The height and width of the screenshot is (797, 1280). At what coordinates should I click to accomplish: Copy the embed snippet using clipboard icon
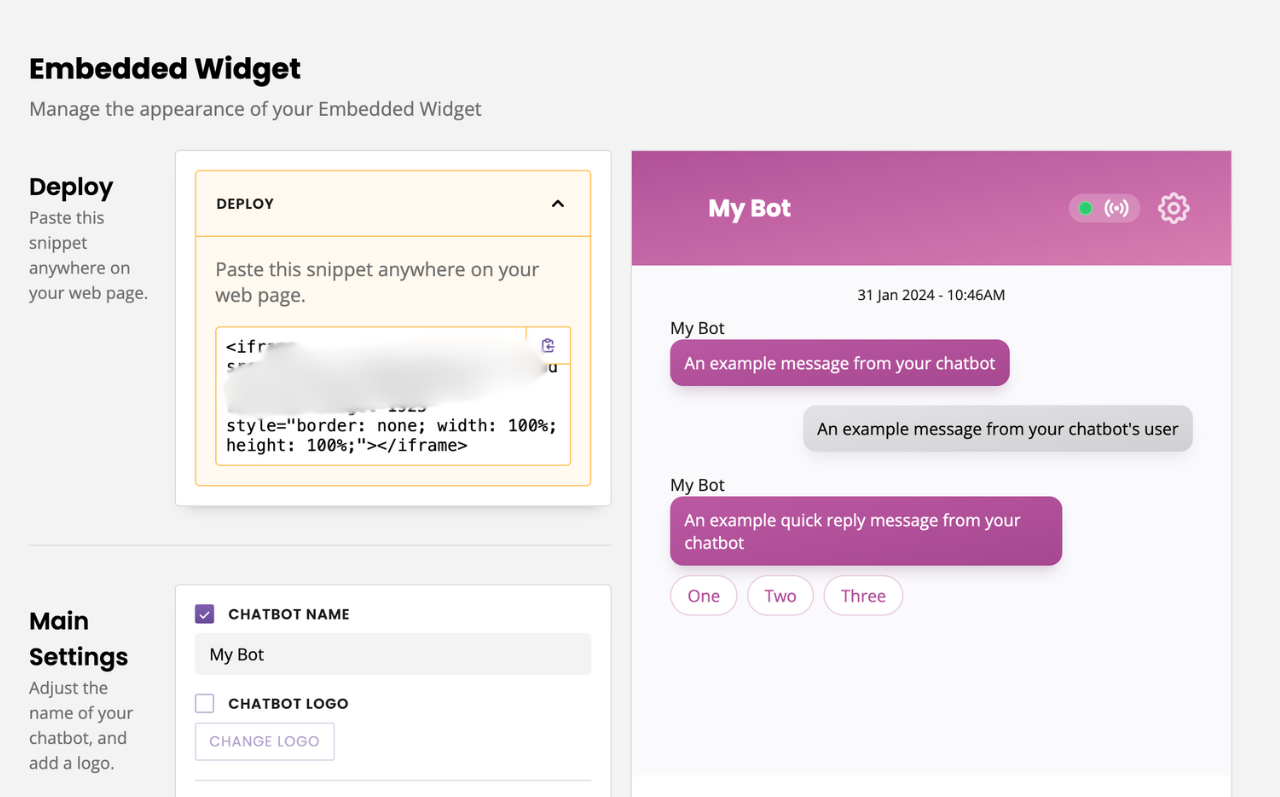547,344
